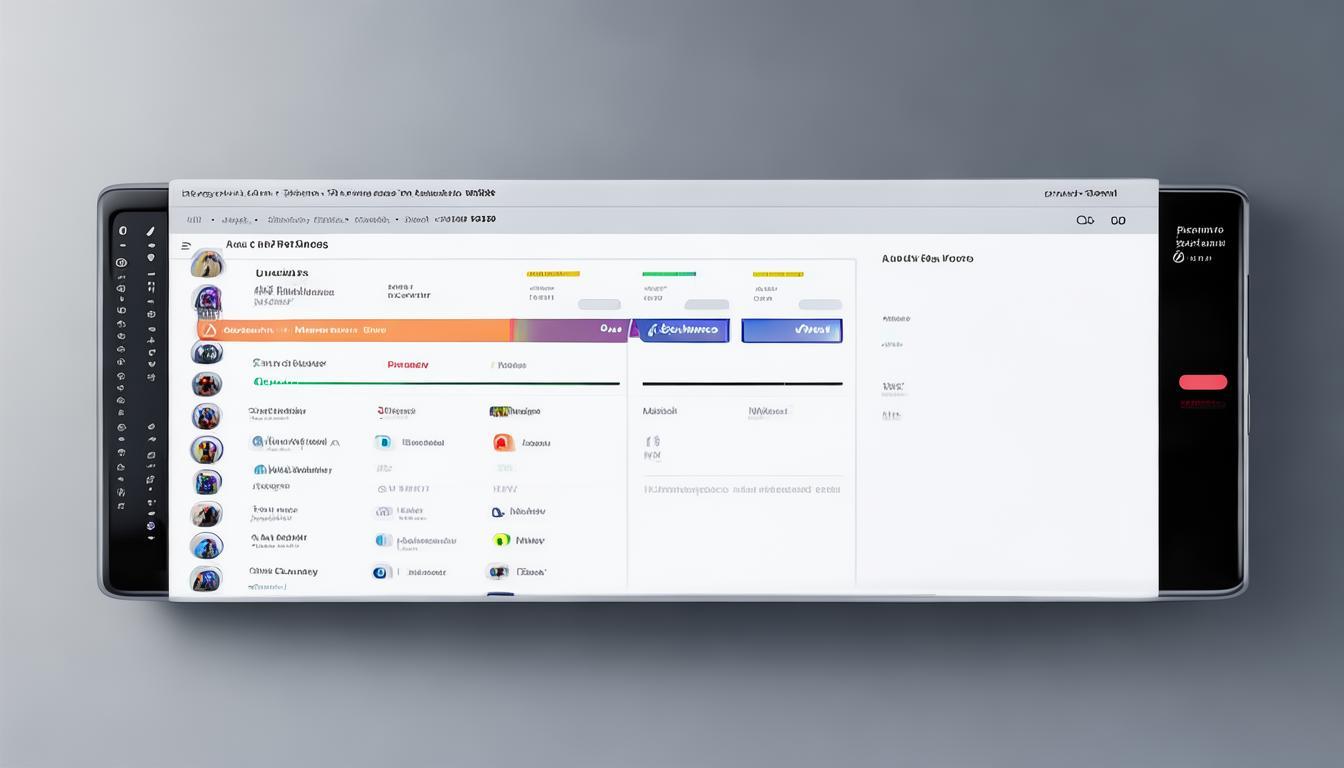Click the first item in the gray breadcrumb bar
The width and height of the screenshot is (1344, 768).
click(193, 220)
